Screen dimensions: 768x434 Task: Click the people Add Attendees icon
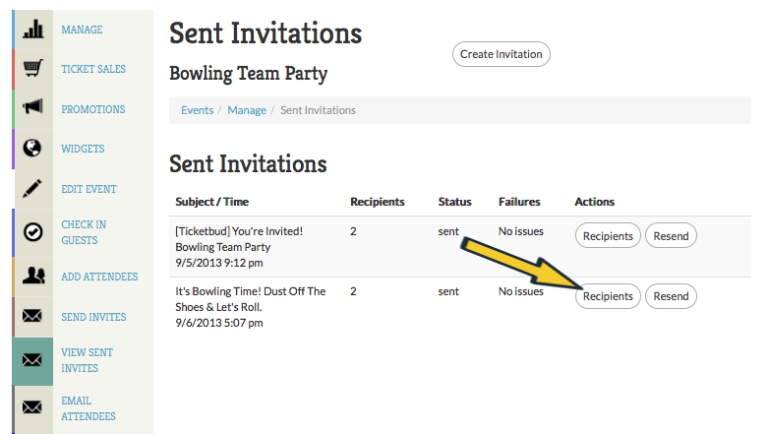click(x=32, y=276)
